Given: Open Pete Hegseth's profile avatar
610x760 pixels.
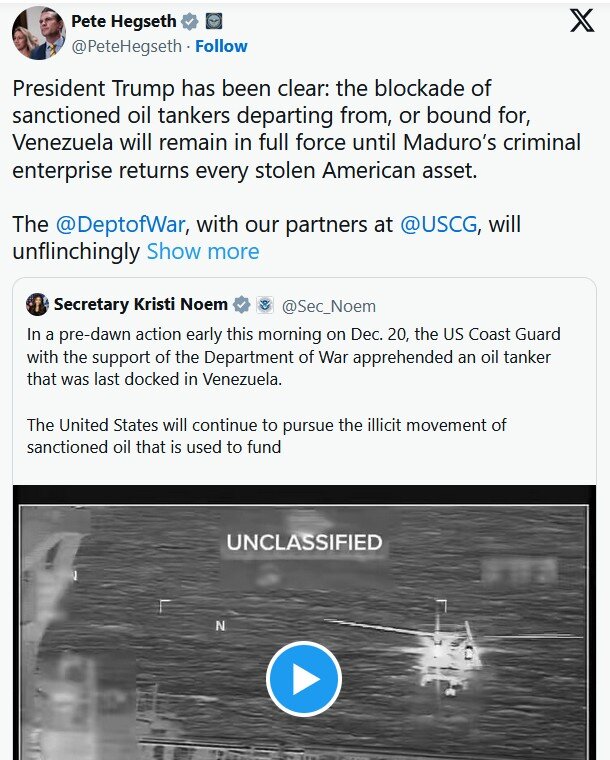Looking at the screenshot, I should click(x=38, y=33).
